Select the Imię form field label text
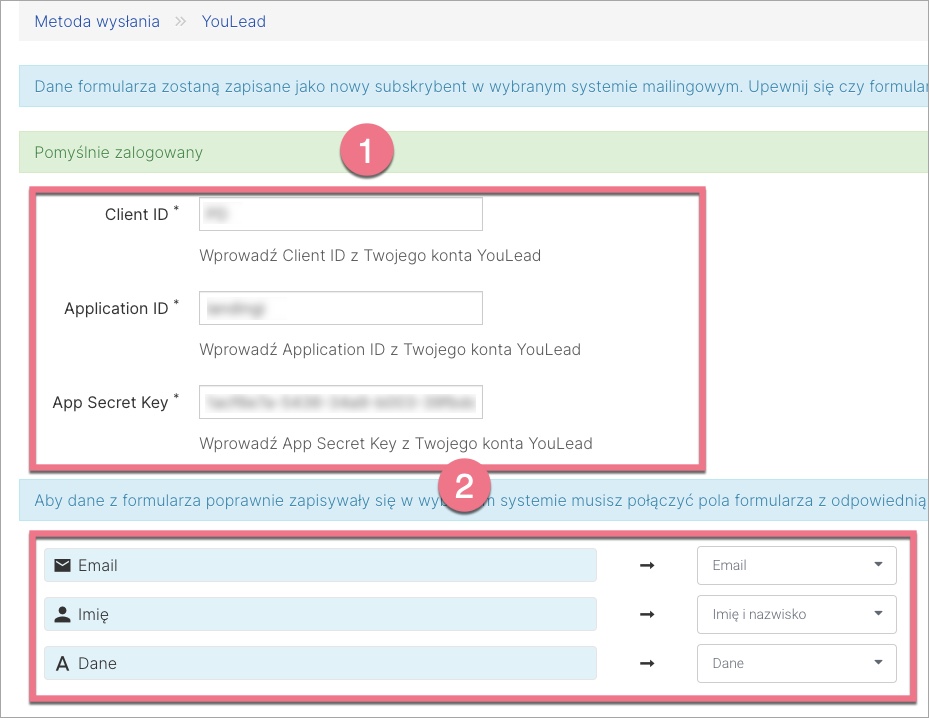Viewport: 929px width, 718px height. click(93, 614)
